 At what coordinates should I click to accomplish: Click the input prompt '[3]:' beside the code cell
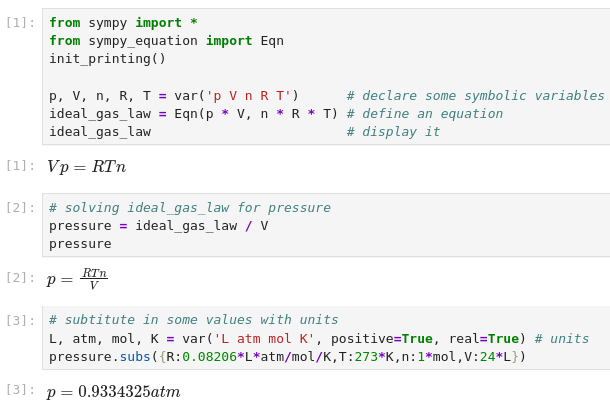tap(20, 320)
